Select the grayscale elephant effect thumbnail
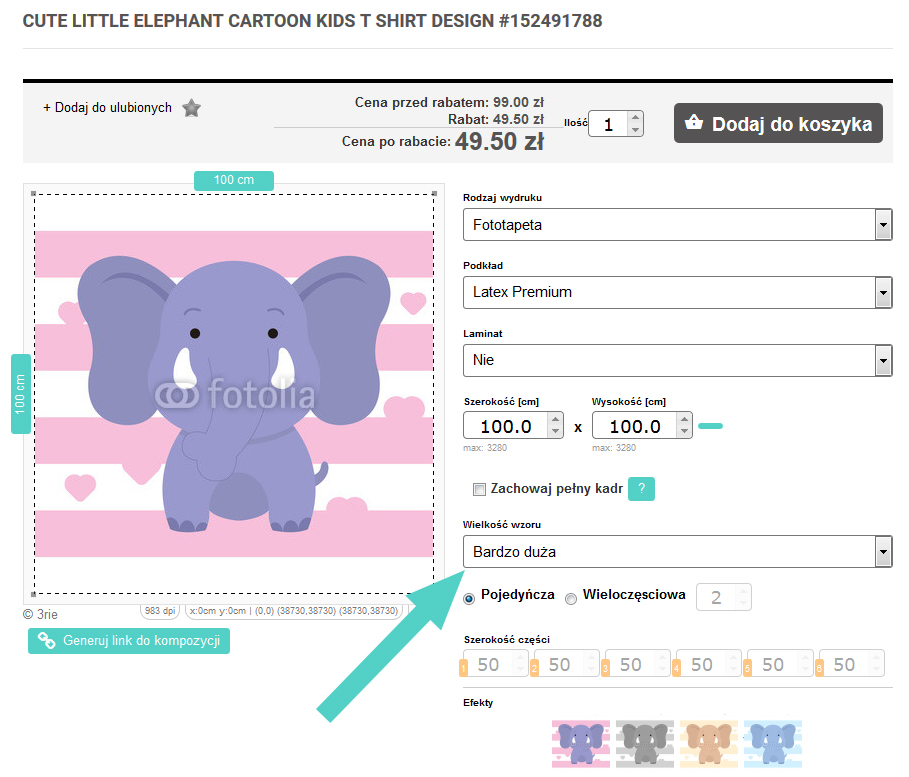 pyautogui.click(x=645, y=743)
